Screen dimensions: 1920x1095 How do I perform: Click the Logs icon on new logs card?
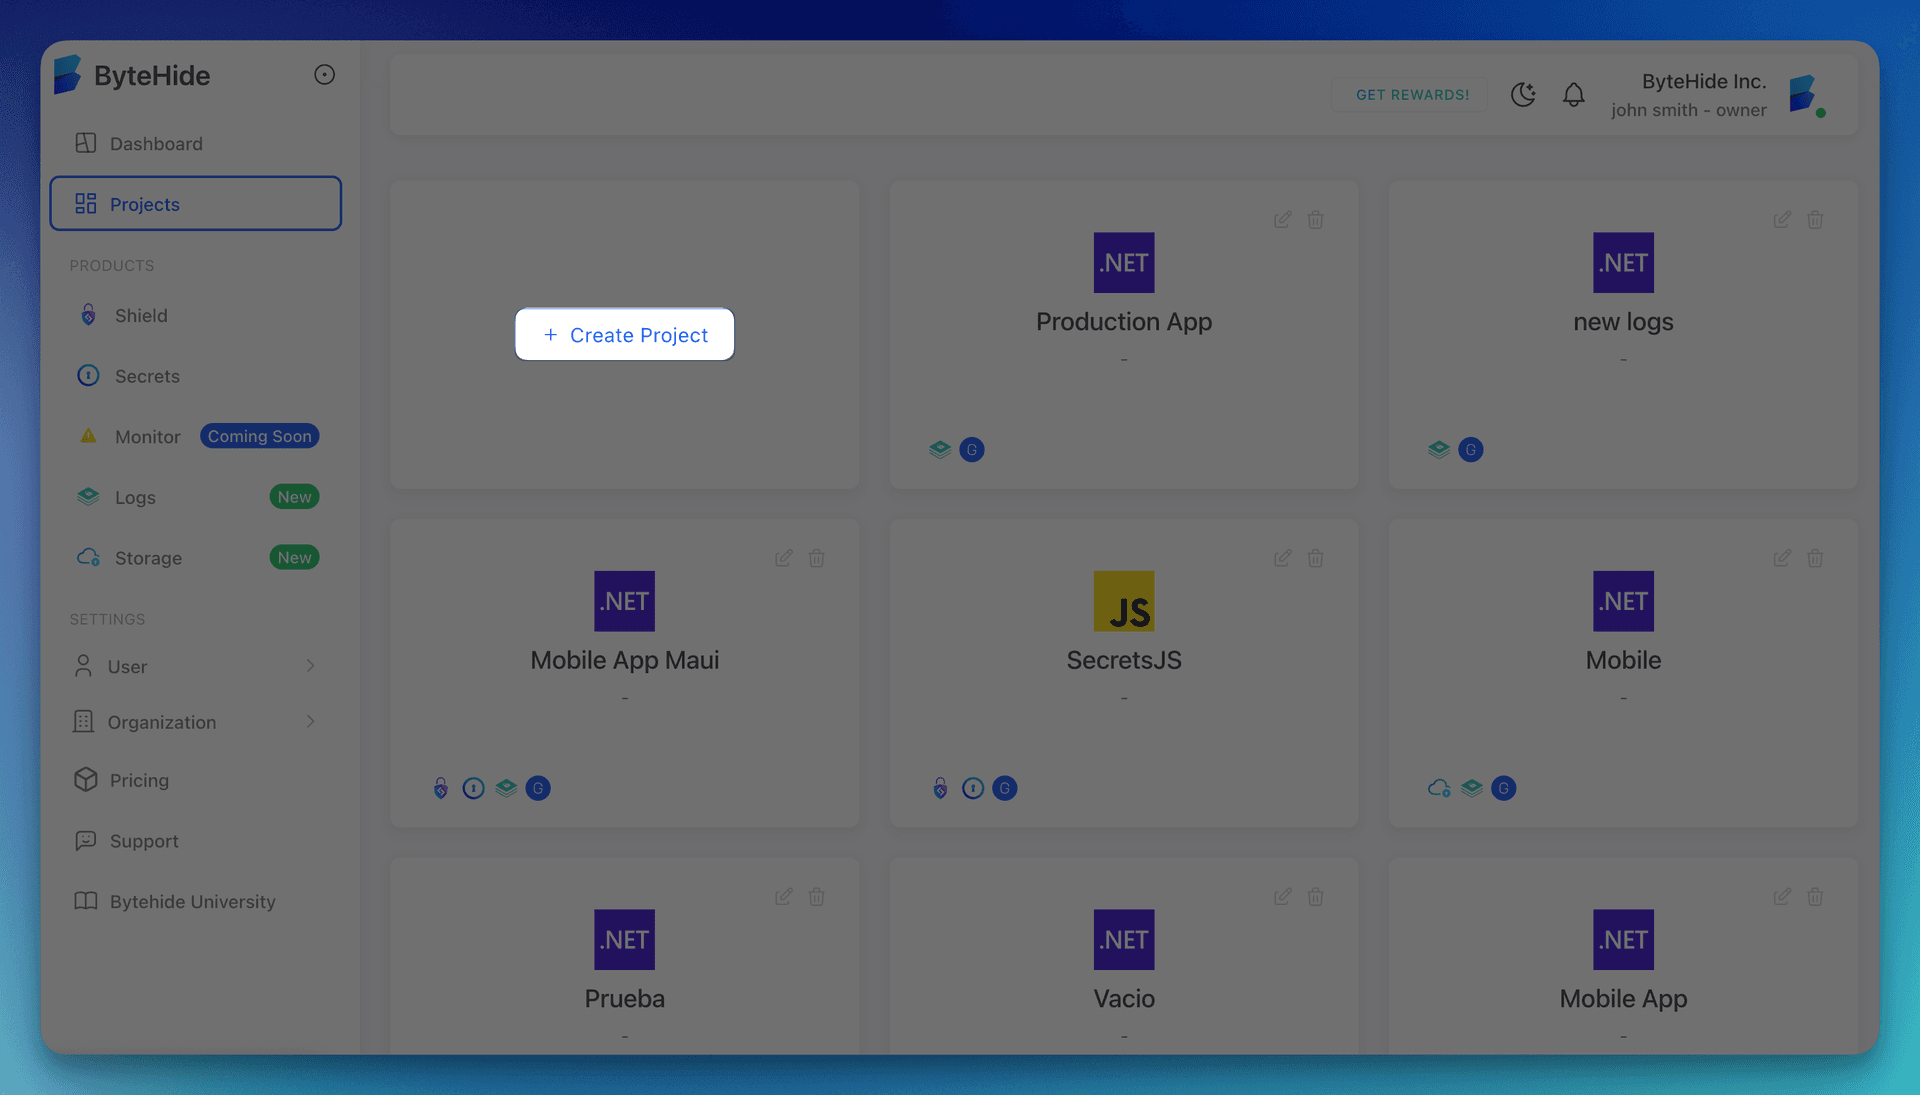(x=1438, y=449)
